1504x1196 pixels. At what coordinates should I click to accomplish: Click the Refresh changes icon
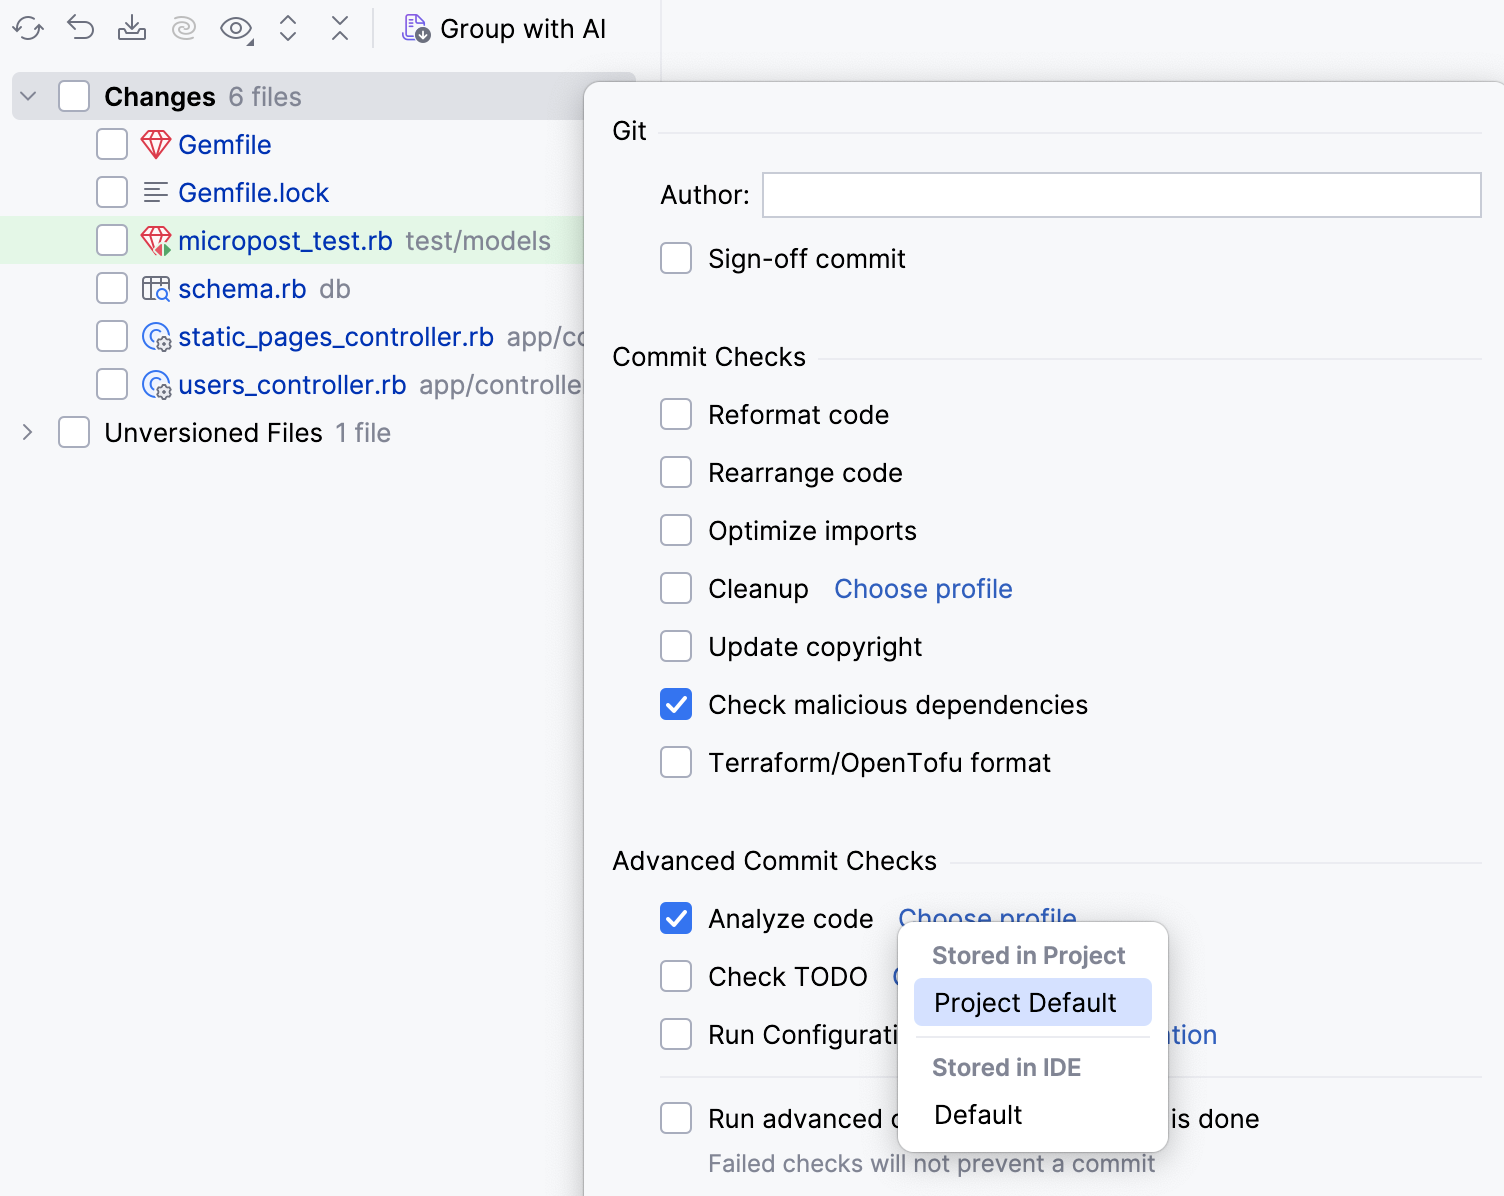[28, 29]
